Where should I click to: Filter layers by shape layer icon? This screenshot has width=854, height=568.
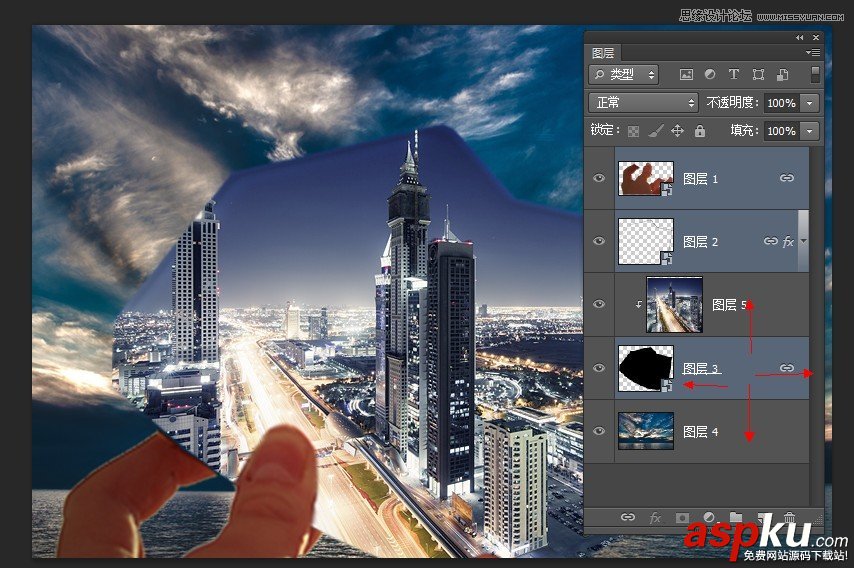pyautogui.click(x=758, y=75)
